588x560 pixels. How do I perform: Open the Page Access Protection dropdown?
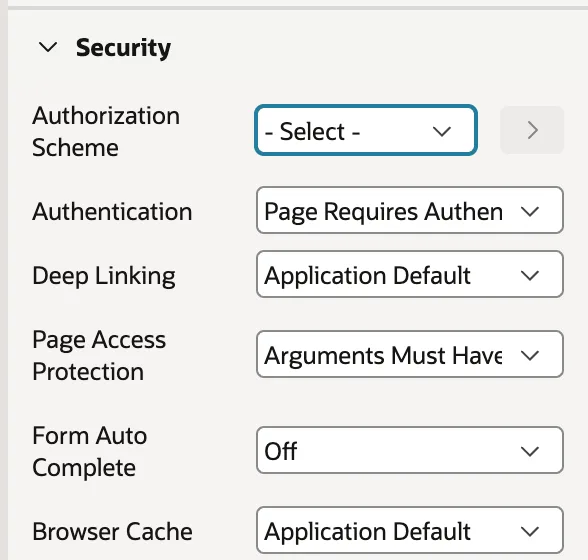410,354
